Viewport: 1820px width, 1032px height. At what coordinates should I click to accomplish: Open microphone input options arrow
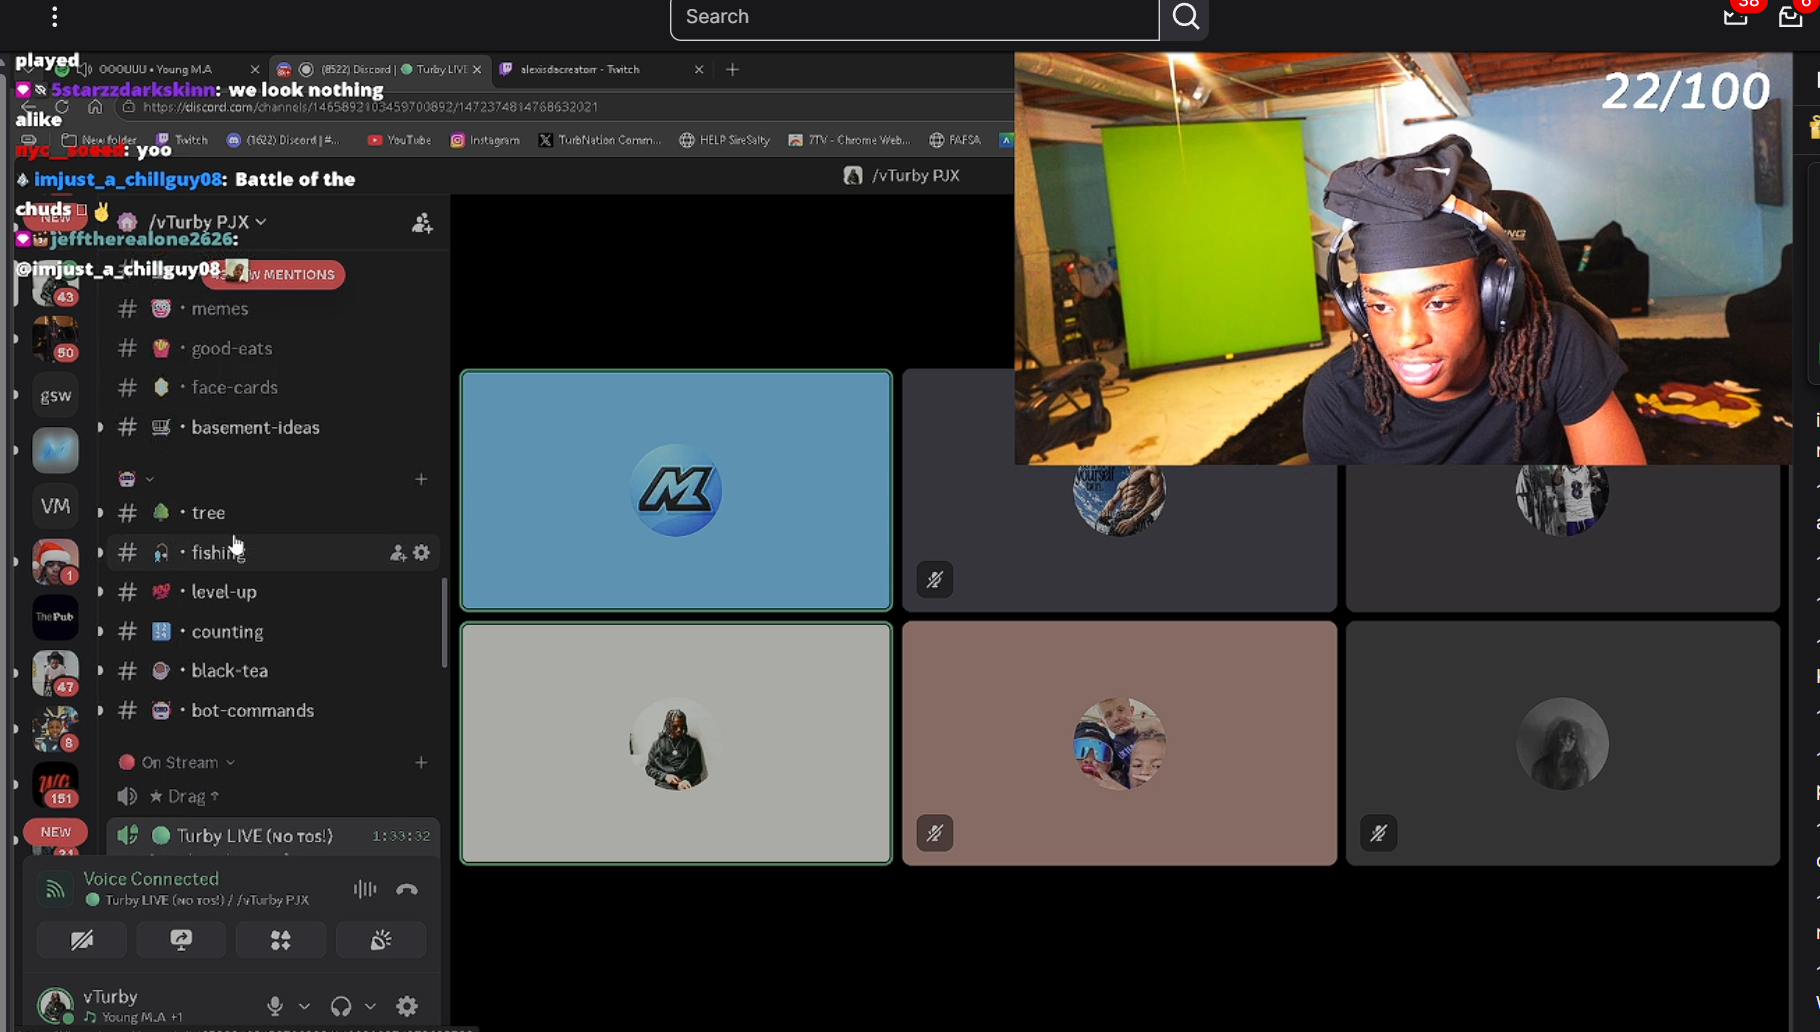(304, 1006)
